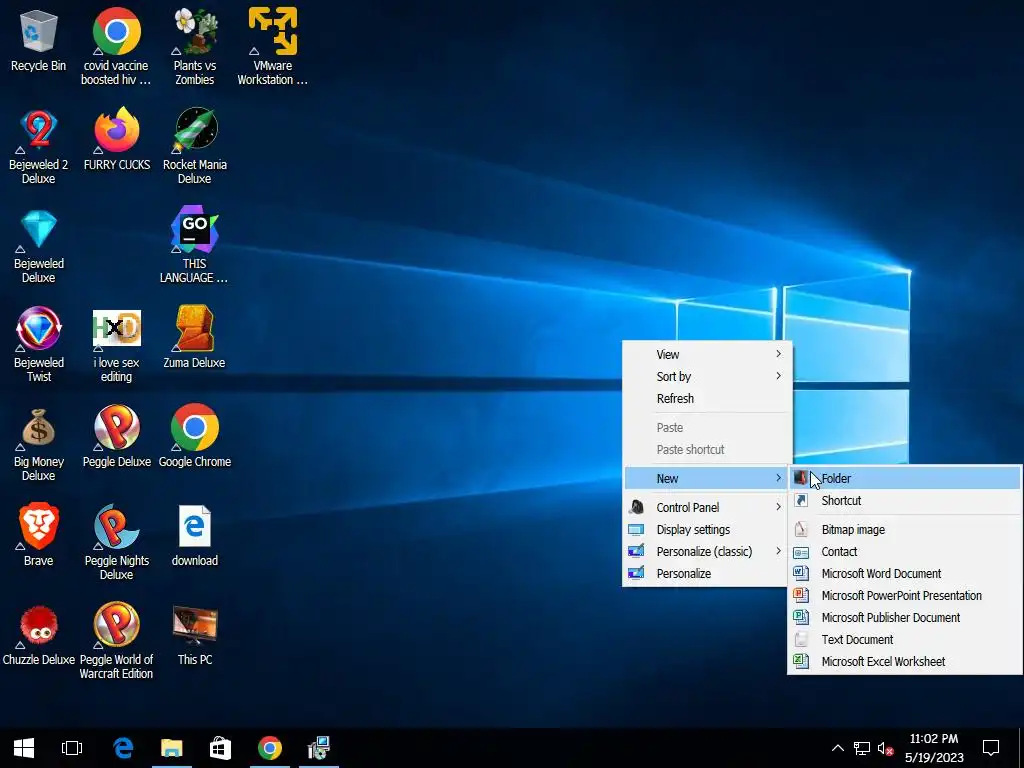Viewport: 1024px width, 768px height.
Task: Select the Peggle Deluxe icon
Action: (x=116, y=427)
